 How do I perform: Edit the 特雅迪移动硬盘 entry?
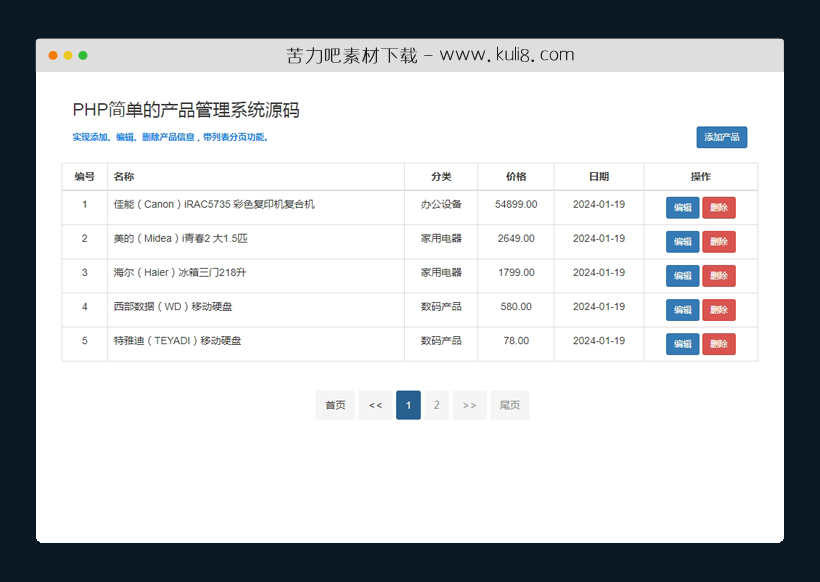point(681,343)
